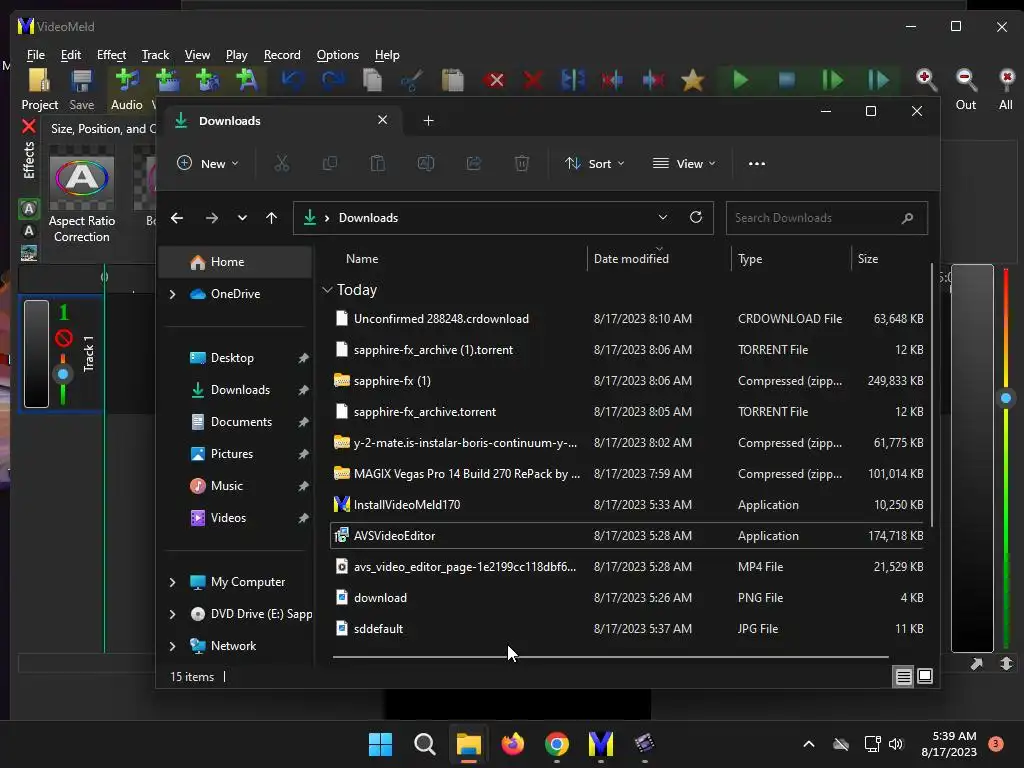This screenshot has width=1024, height=768.
Task: Expand the address bar history dropdown
Action: (x=662, y=217)
